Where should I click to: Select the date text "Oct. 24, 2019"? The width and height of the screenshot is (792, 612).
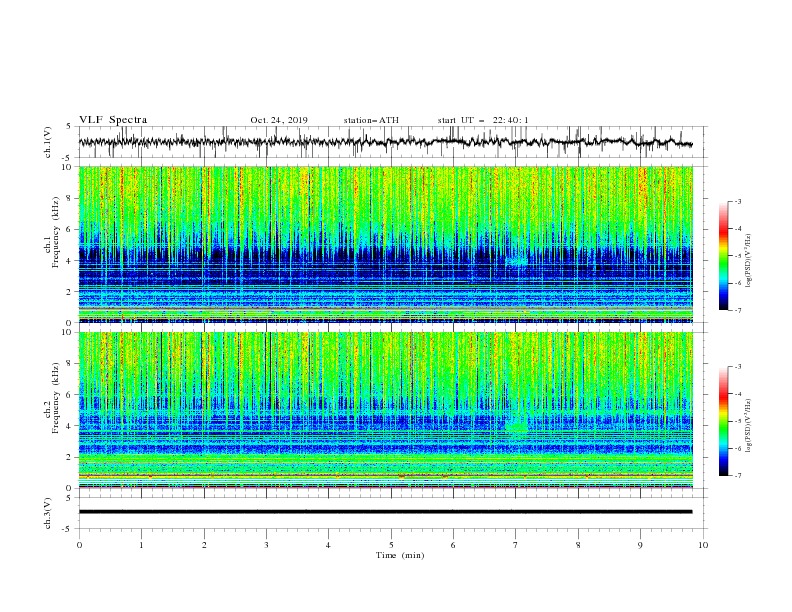tap(279, 120)
